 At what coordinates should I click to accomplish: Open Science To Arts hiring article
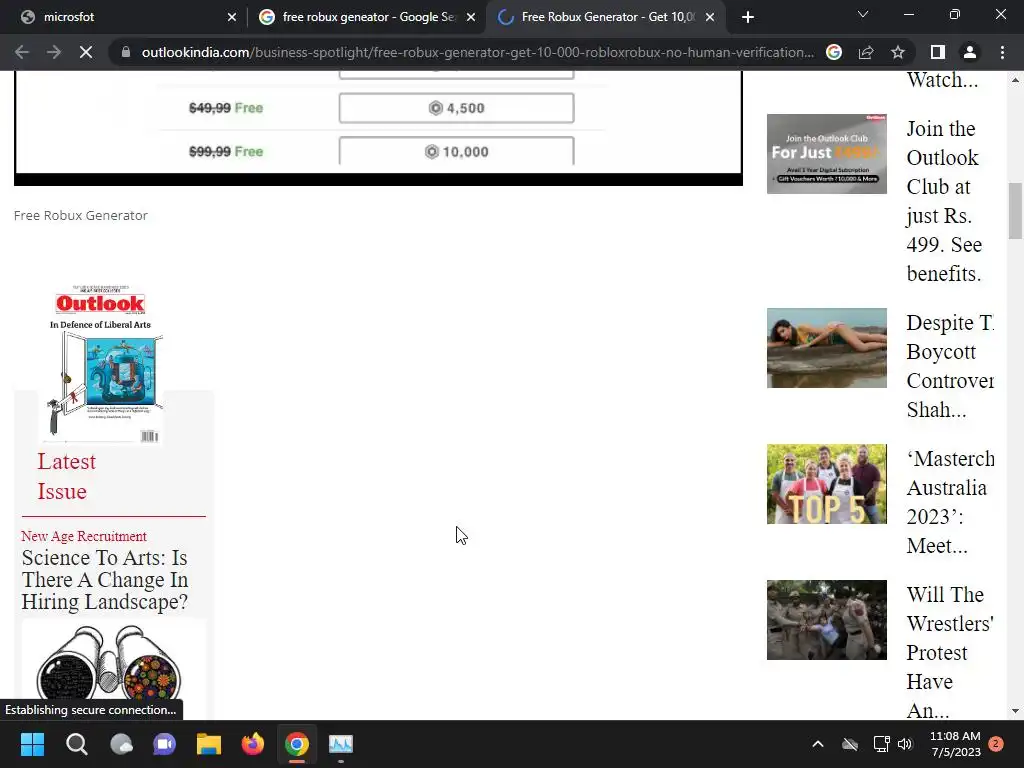104,579
